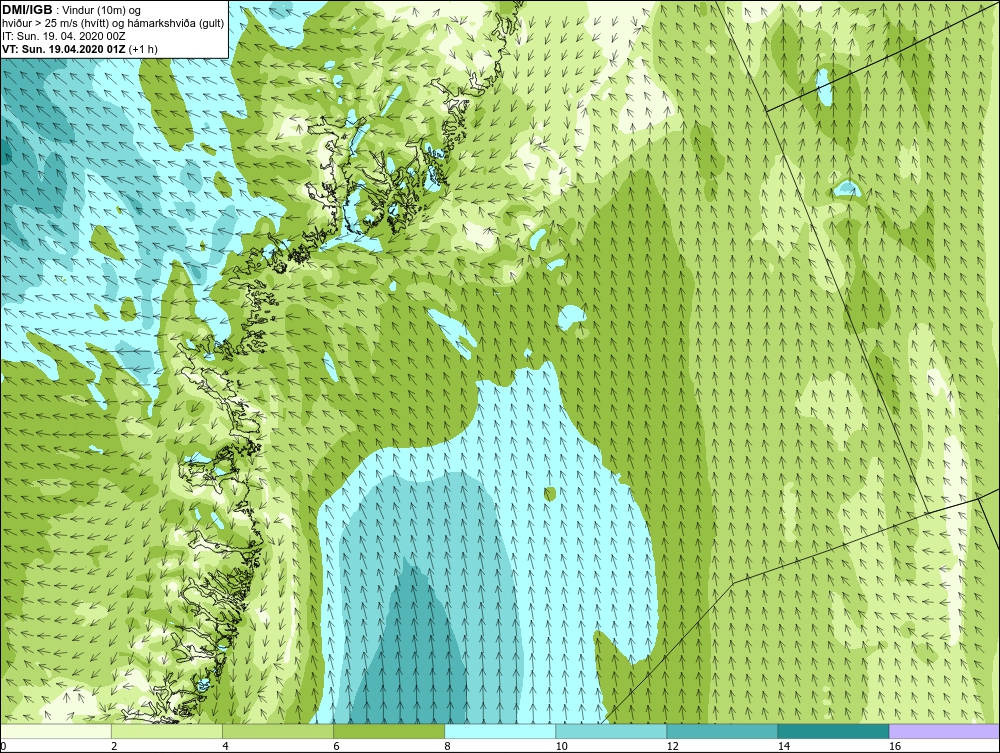Click the purple above-16 m/s swatch
The height and width of the screenshot is (753, 1000).
coord(944,731)
